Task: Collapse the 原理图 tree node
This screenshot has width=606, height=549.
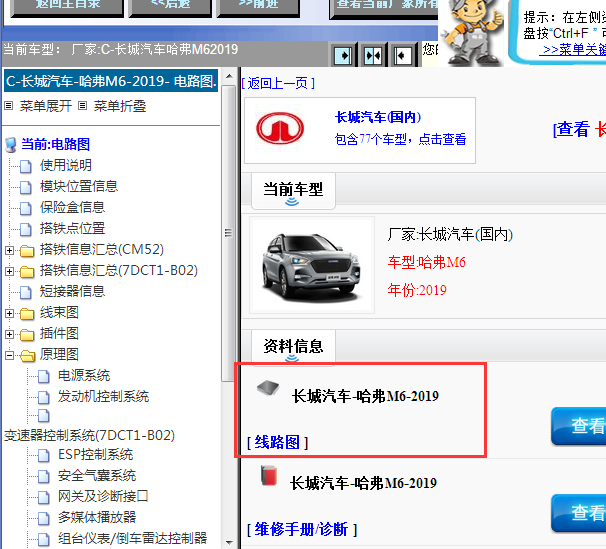Action: pos(10,355)
